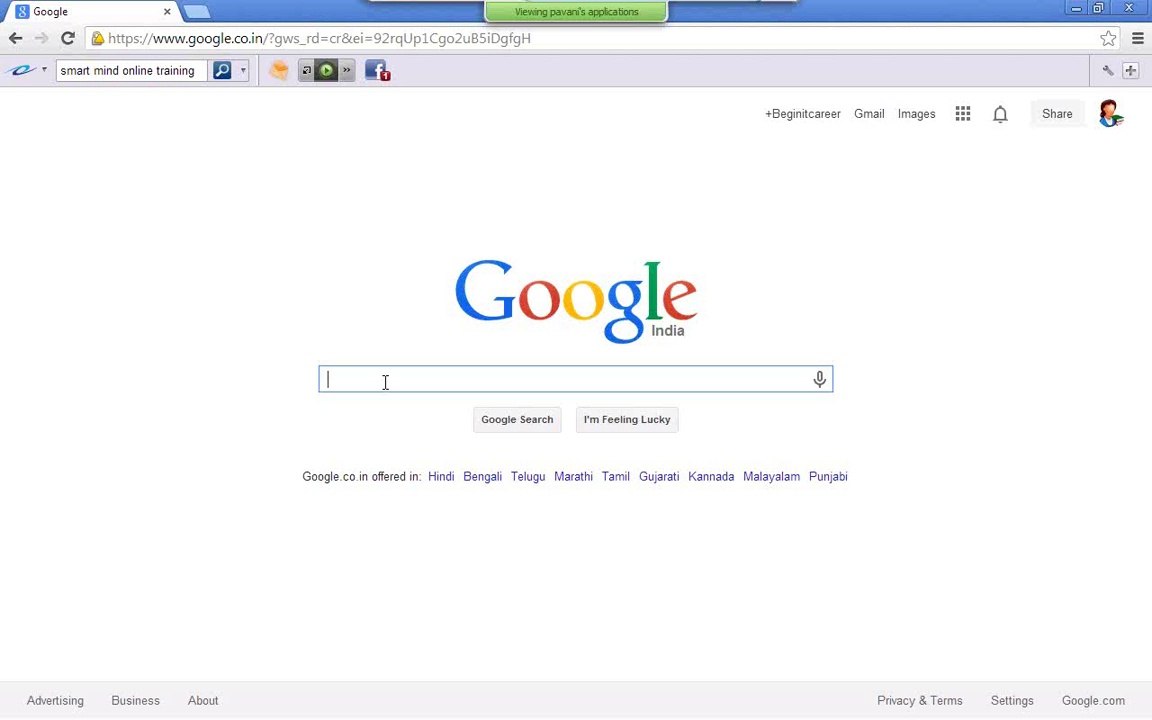Open the Chrome hamburger menu
Screen dimensions: 1152x720
(x=1137, y=38)
